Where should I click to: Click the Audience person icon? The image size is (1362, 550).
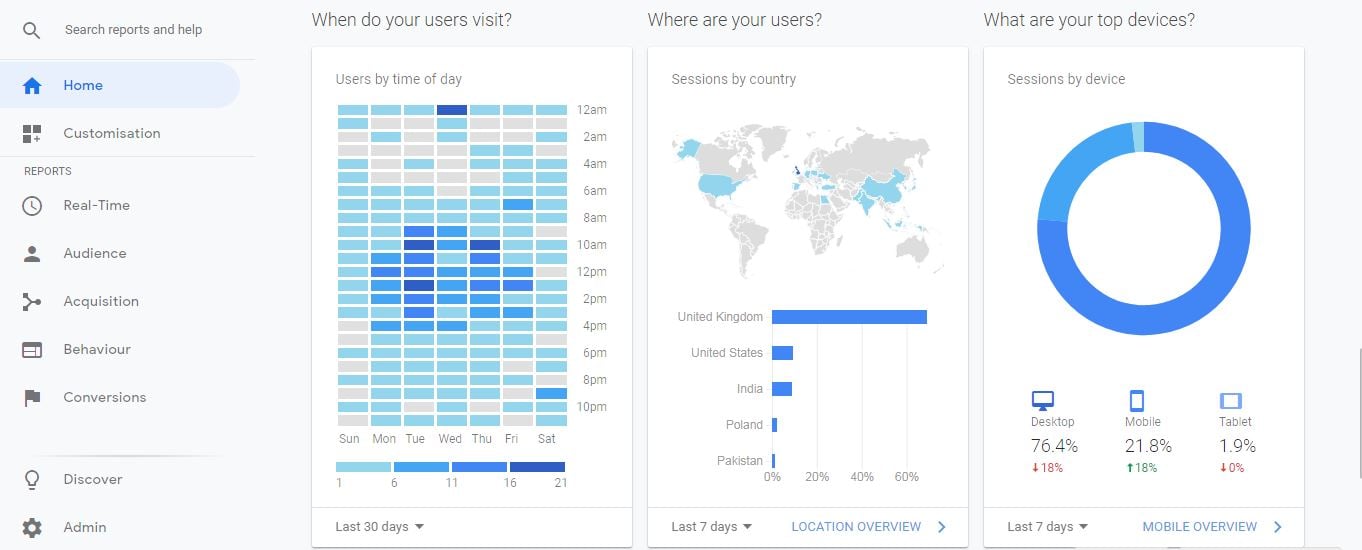point(32,254)
